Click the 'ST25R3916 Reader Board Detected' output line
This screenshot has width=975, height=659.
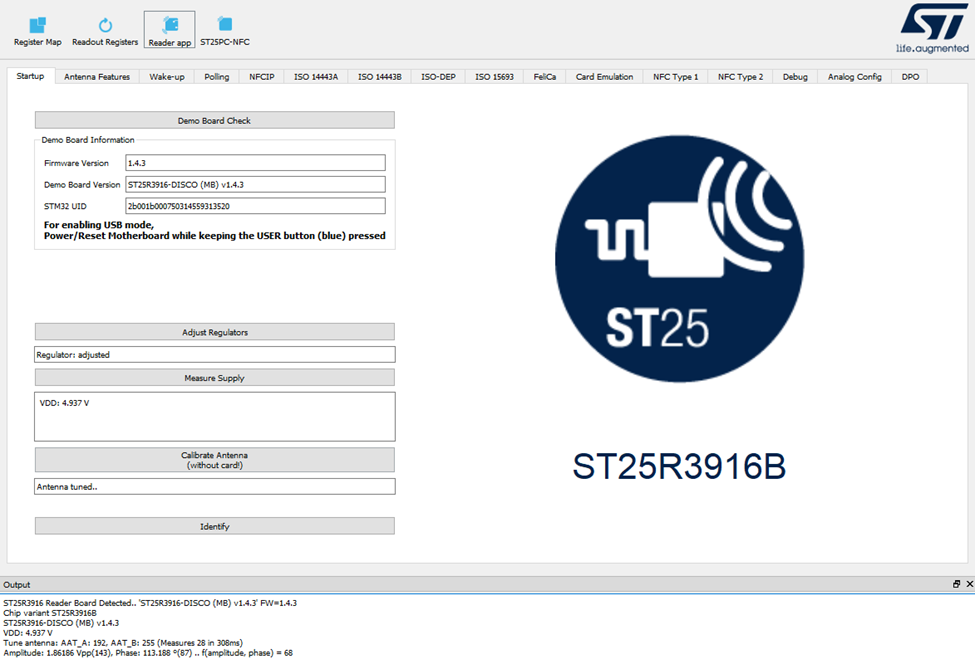point(150,603)
